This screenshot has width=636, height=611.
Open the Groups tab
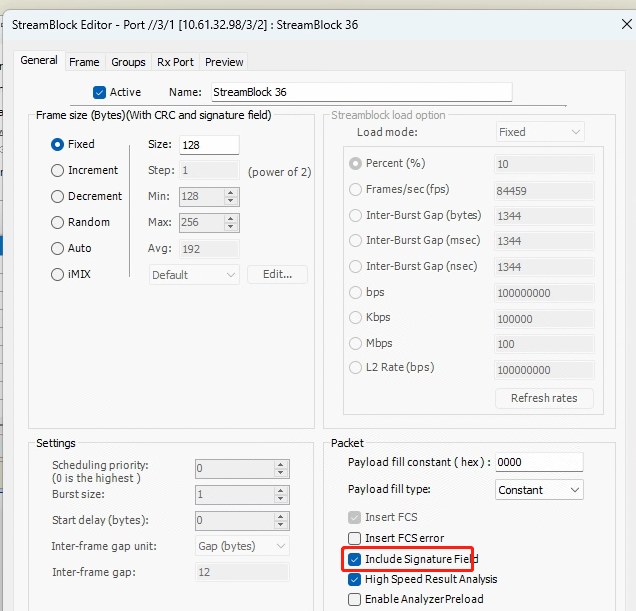coord(128,62)
